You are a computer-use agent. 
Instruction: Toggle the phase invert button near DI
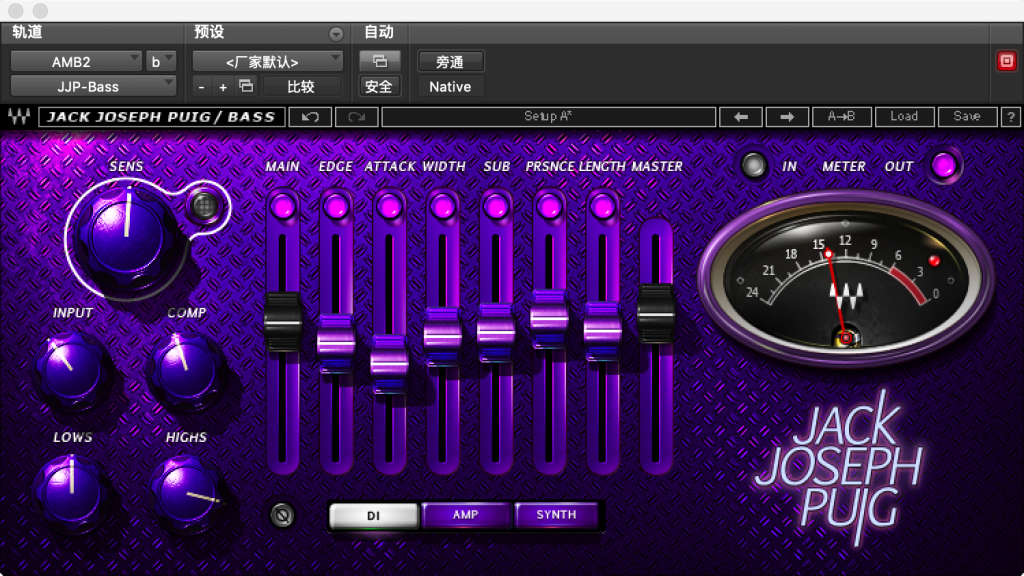pyautogui.click(x=282, y=515)
